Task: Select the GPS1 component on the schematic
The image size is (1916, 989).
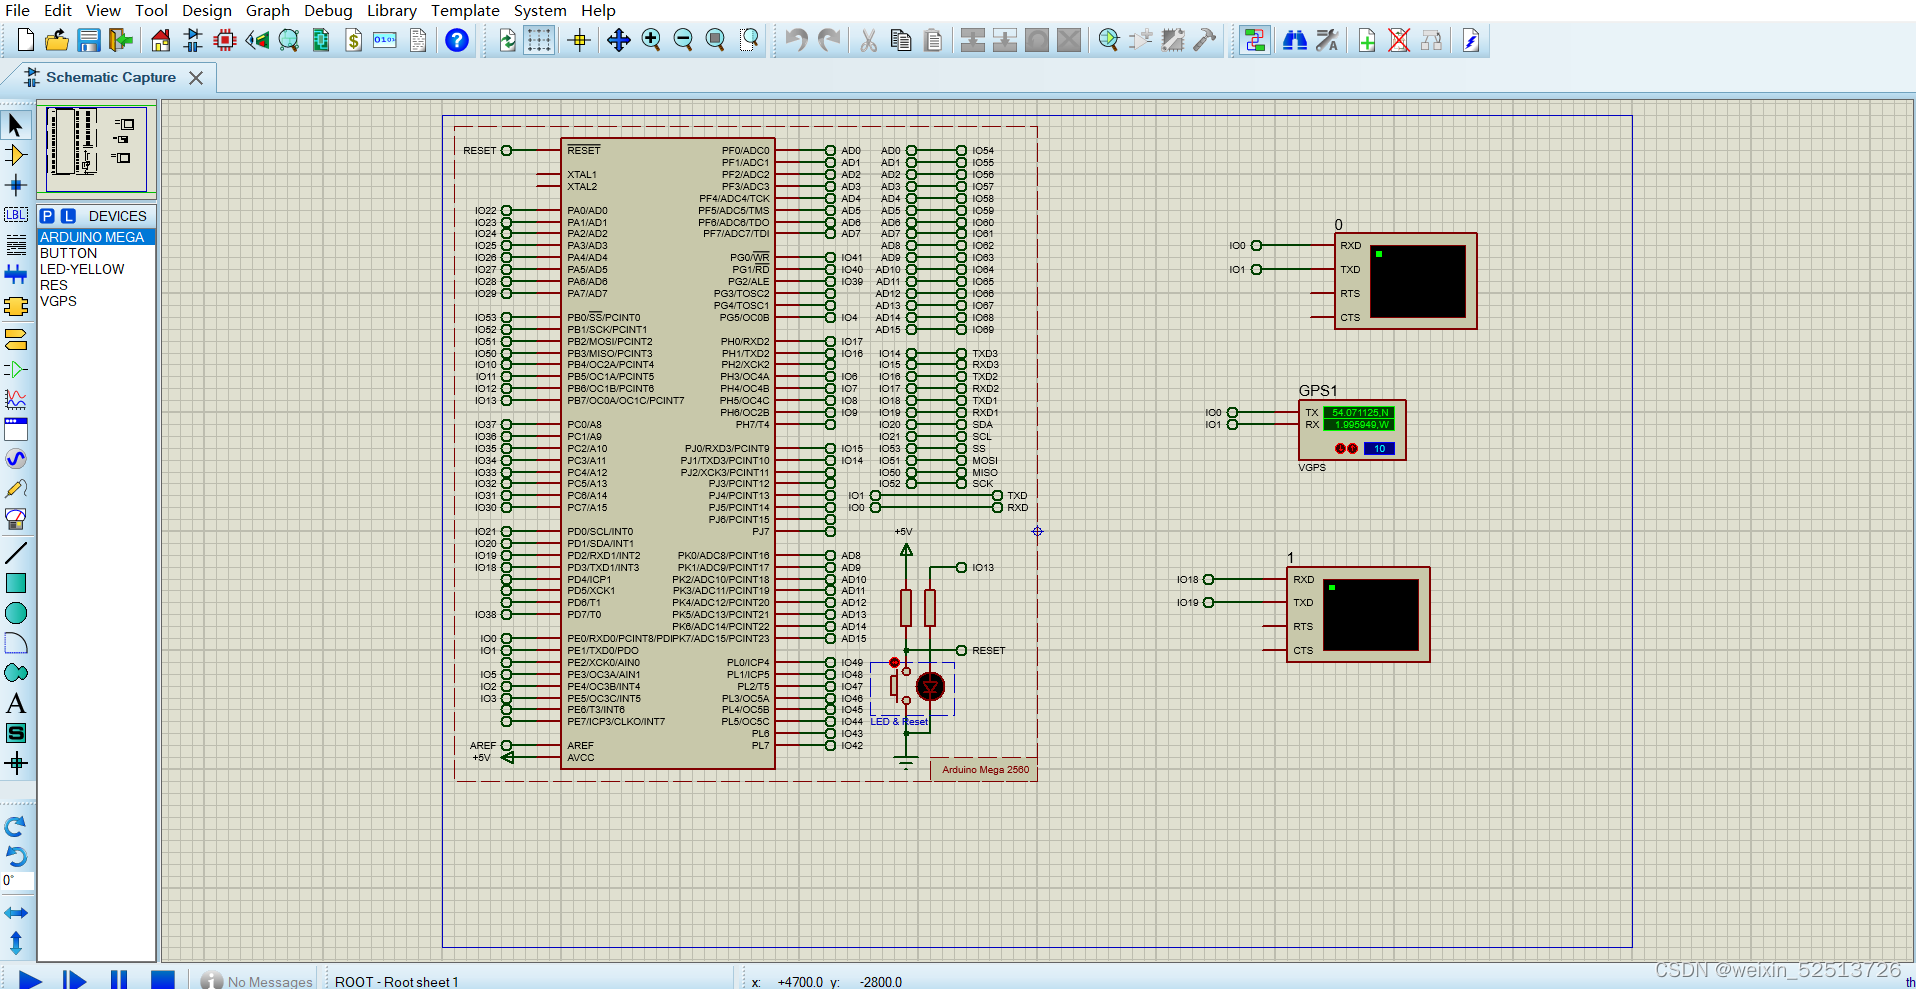Action: tap(1352, 430)
